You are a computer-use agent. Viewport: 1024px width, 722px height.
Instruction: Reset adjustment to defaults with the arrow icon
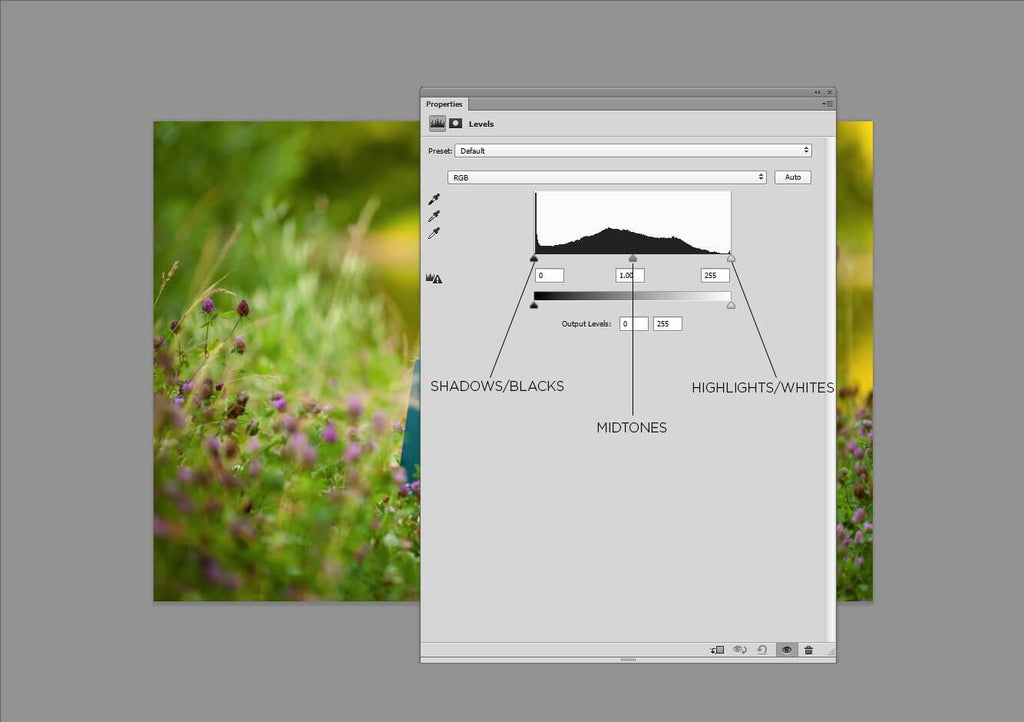coord(762,650)
